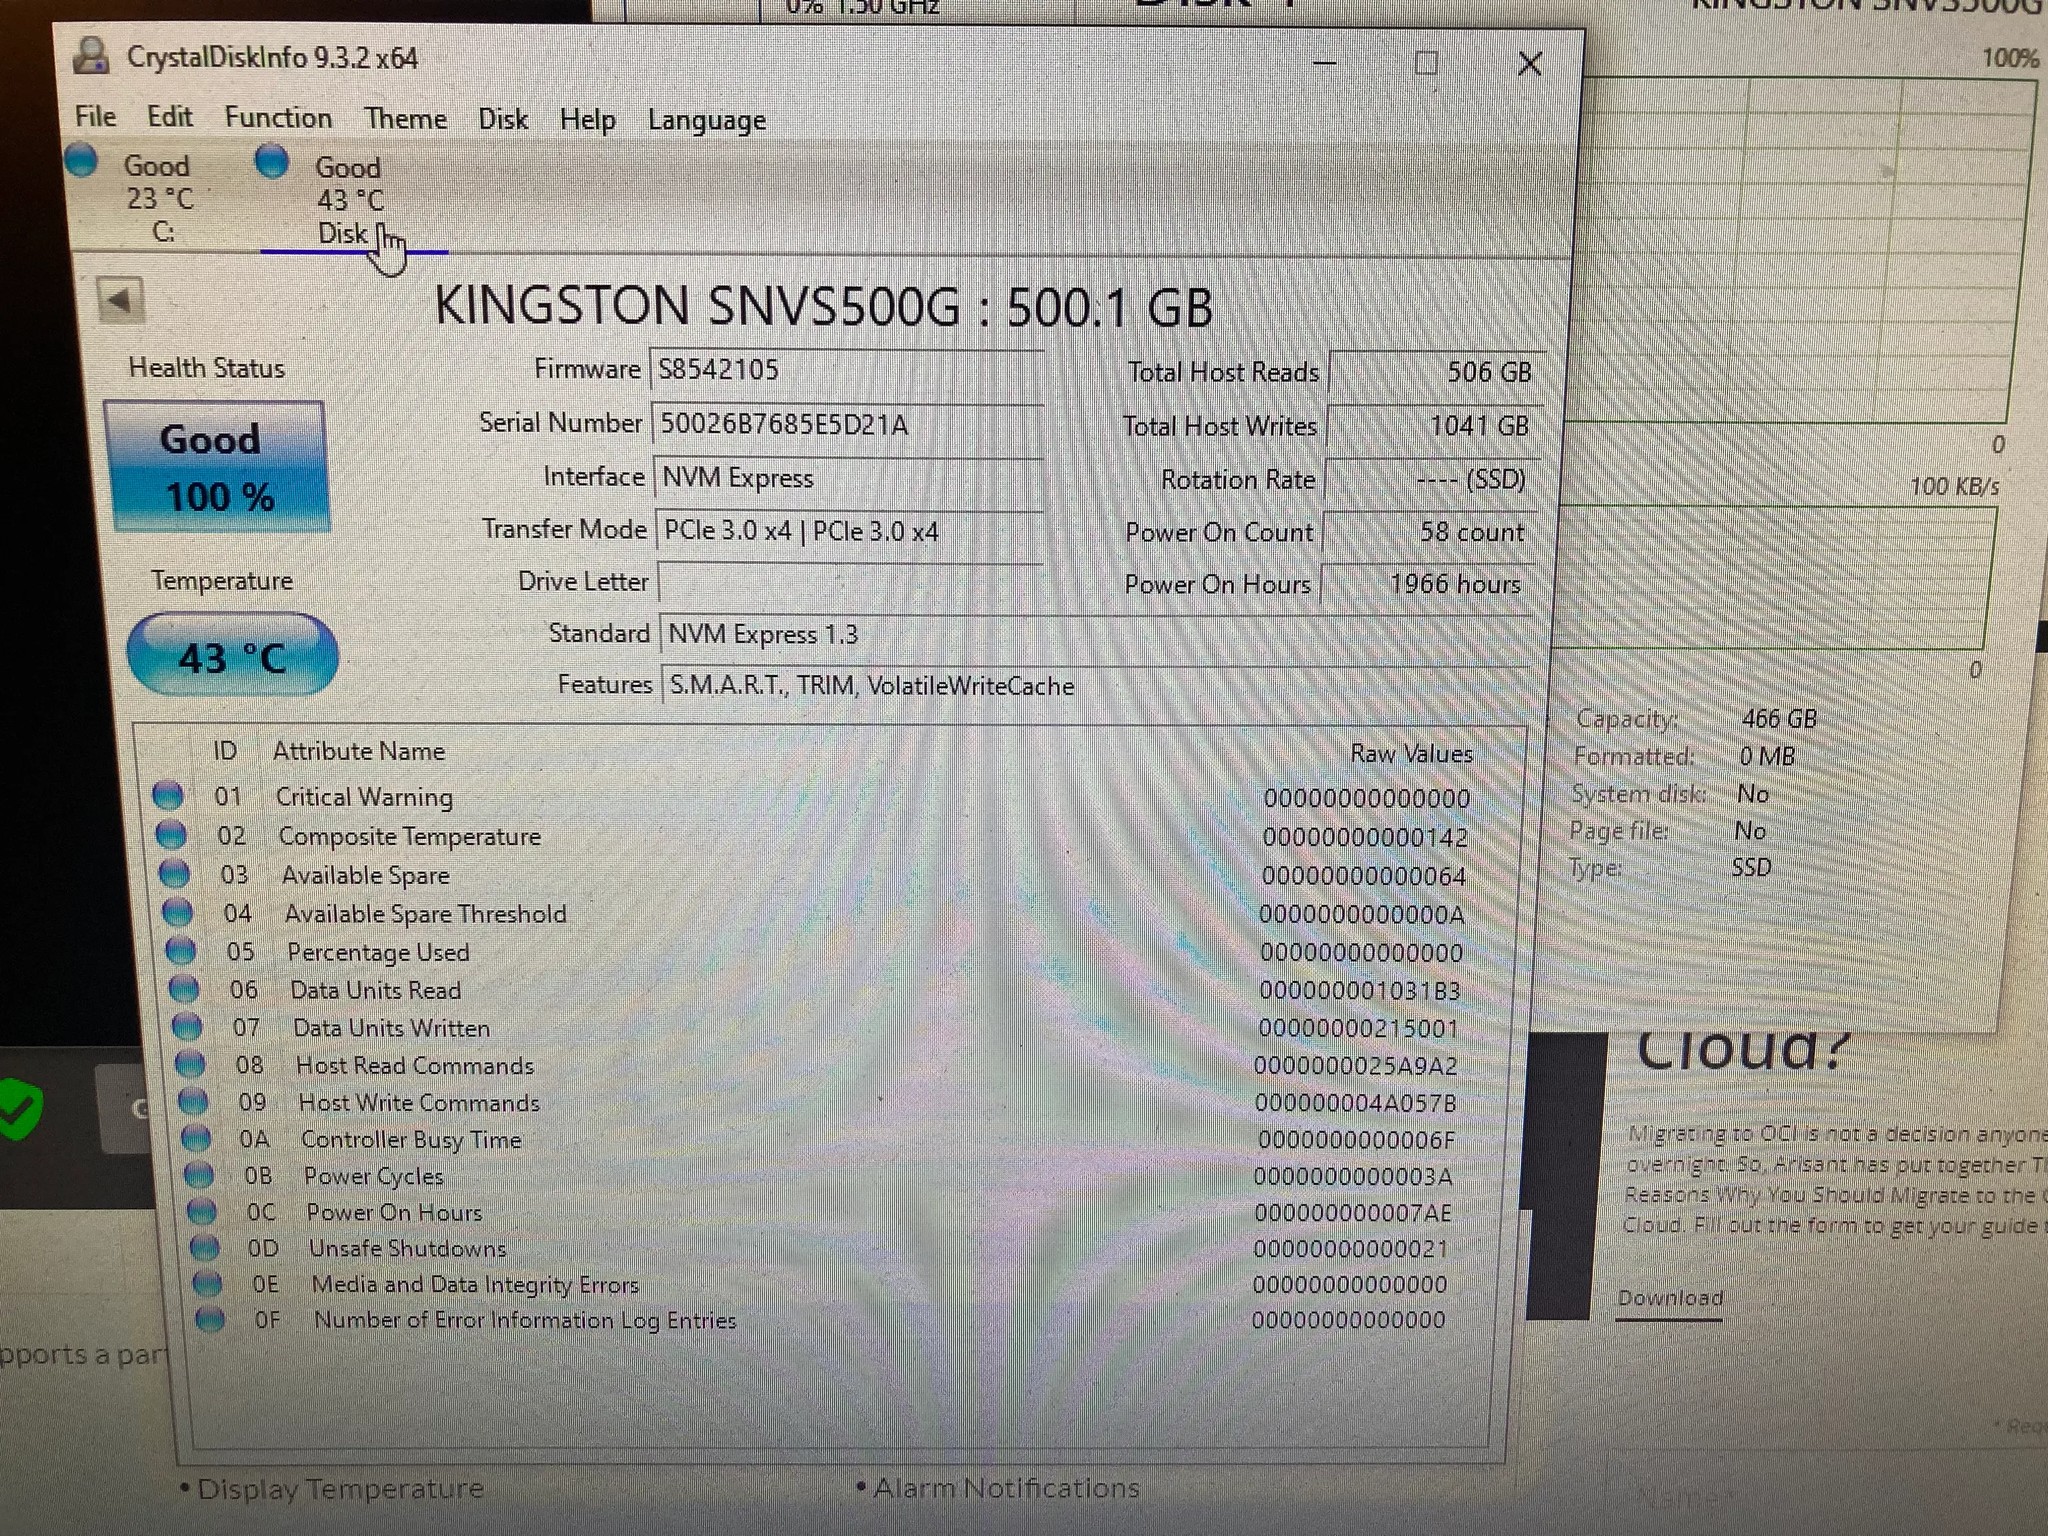Click the ID column header
The height and width of the screenshot is (1536, 2048).
[224, 751]
